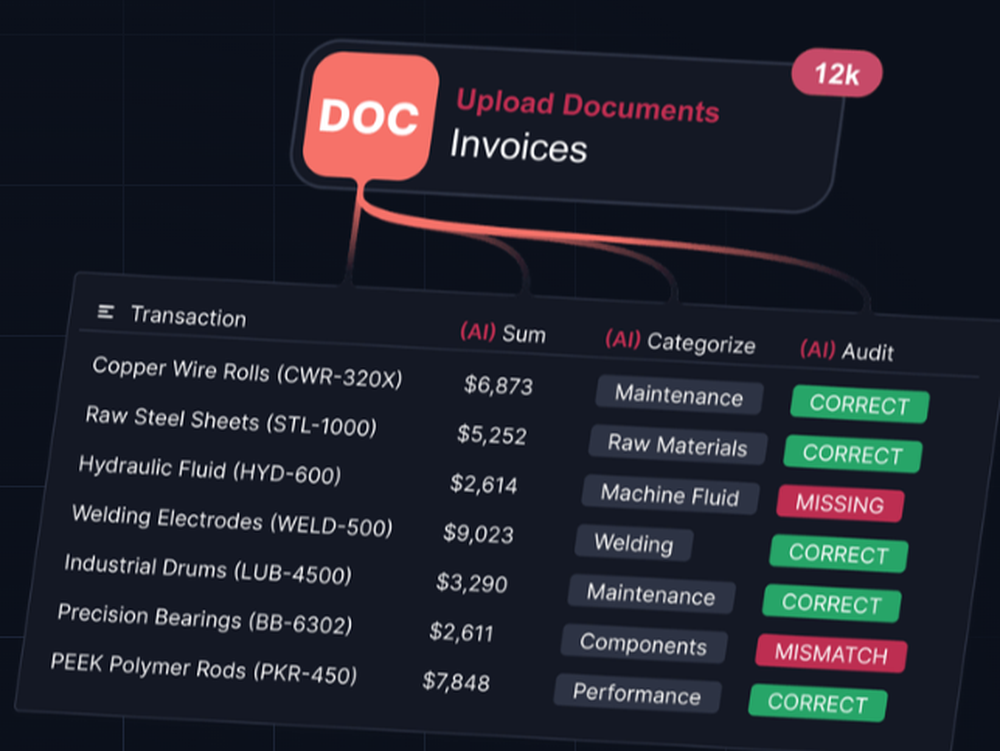Click CORRECT badge for PEEK Polymer Rods
The image size is (1000, 751).
(x=818, y=703)
